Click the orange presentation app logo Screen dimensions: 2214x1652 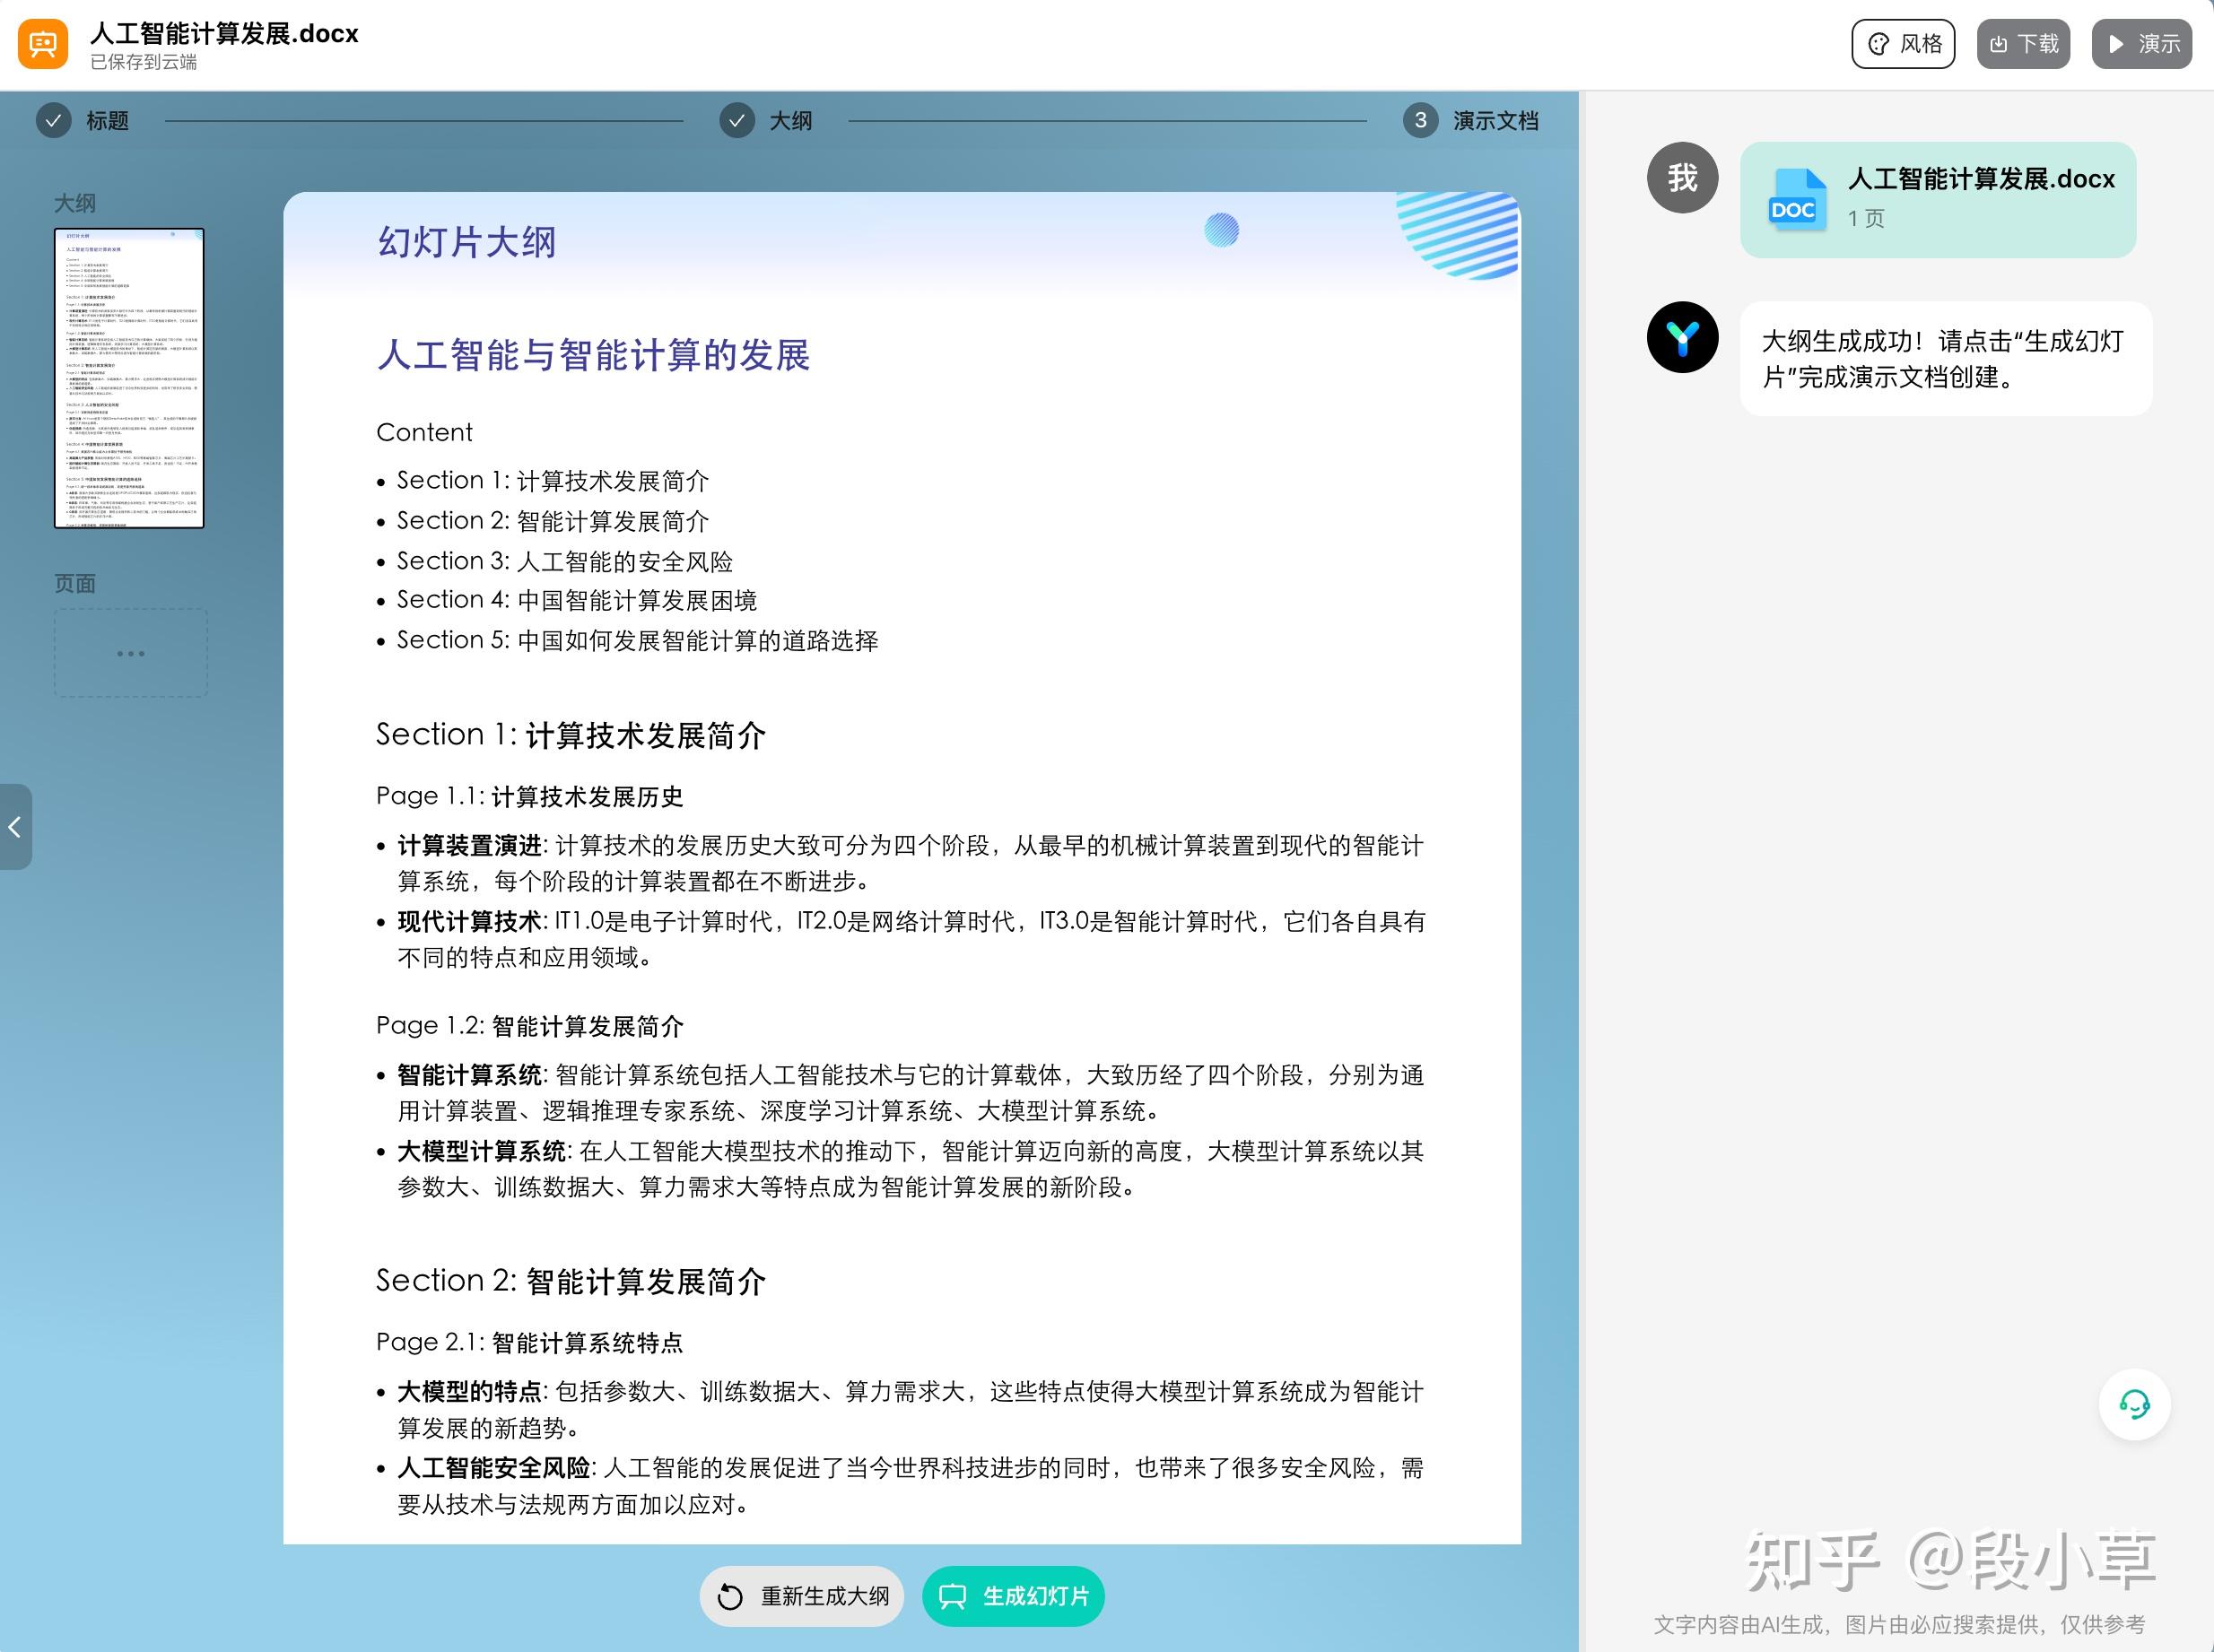coord(43,44)
